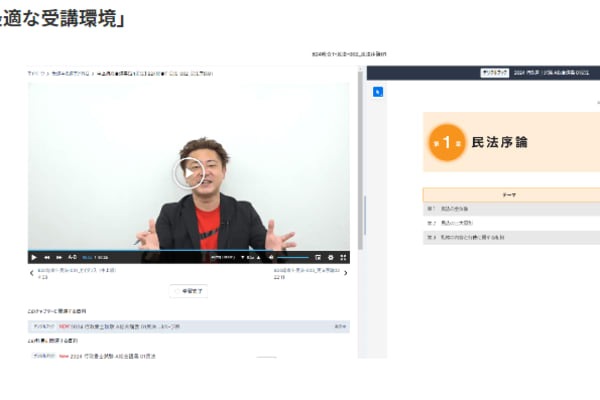
Task: Go to the previous lecture using left chevron
Action: 30,273
